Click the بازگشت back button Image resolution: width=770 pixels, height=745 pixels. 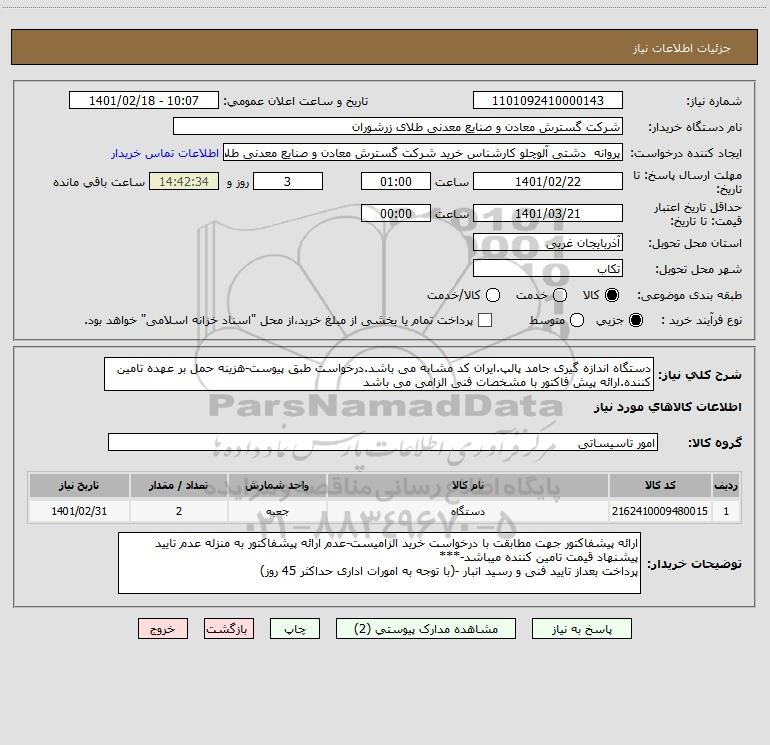pos(229,629)
